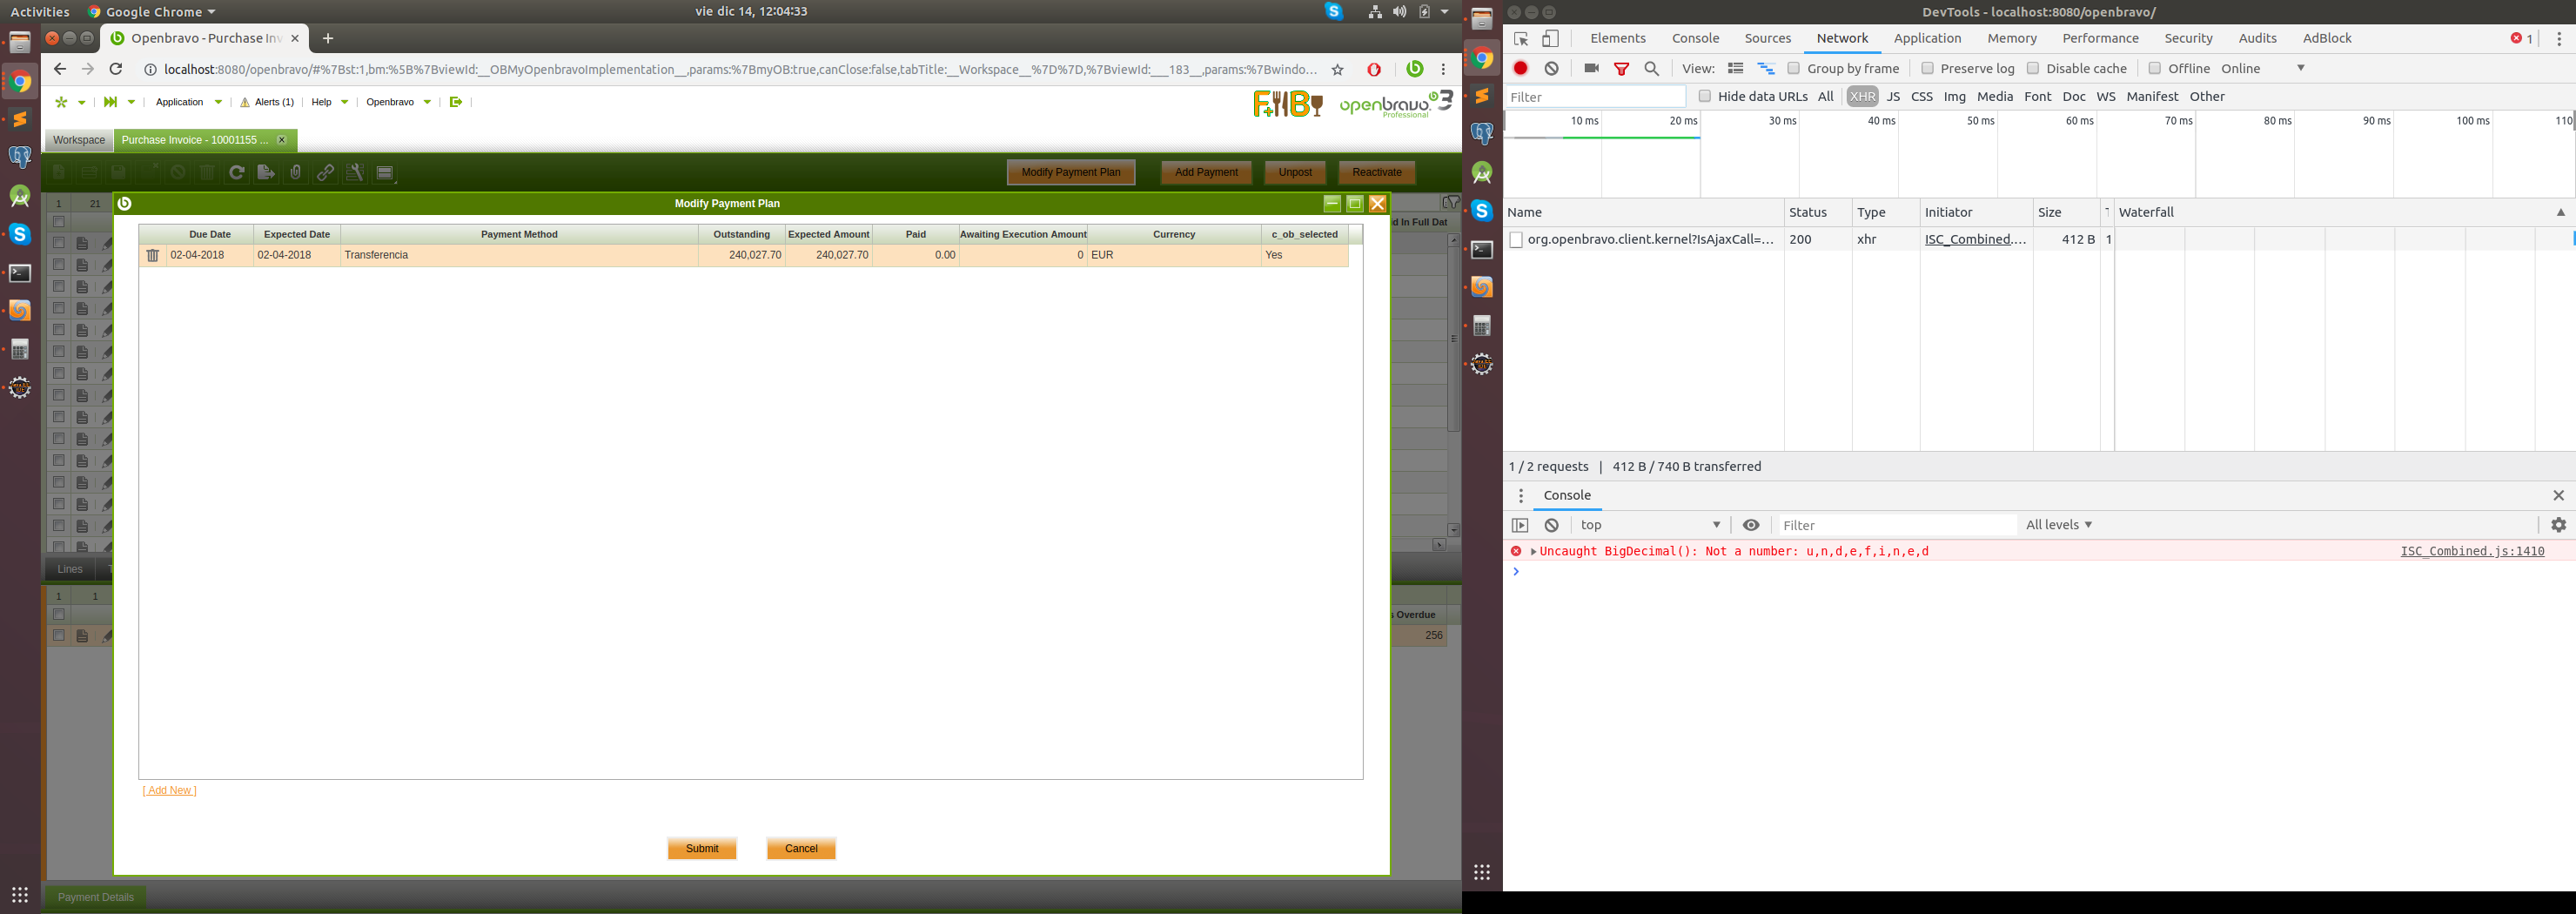This screenshot has height=914, width=2576.
Task: Expand the Application menu dropdown arrow
Action: [x=218, y=102]
